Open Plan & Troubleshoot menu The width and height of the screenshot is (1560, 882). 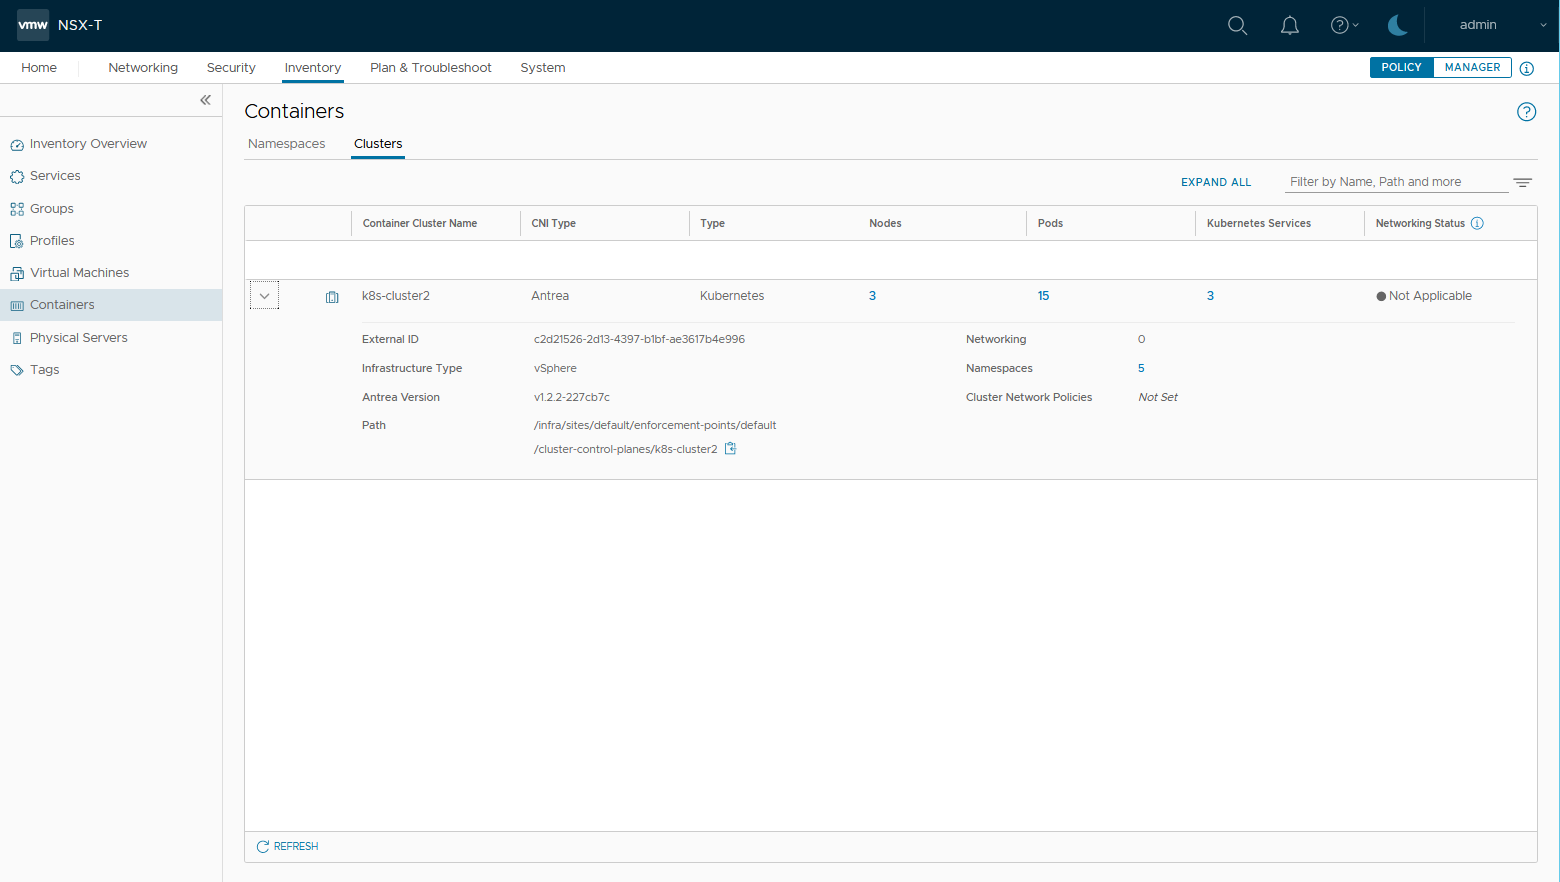coord(431,68)
